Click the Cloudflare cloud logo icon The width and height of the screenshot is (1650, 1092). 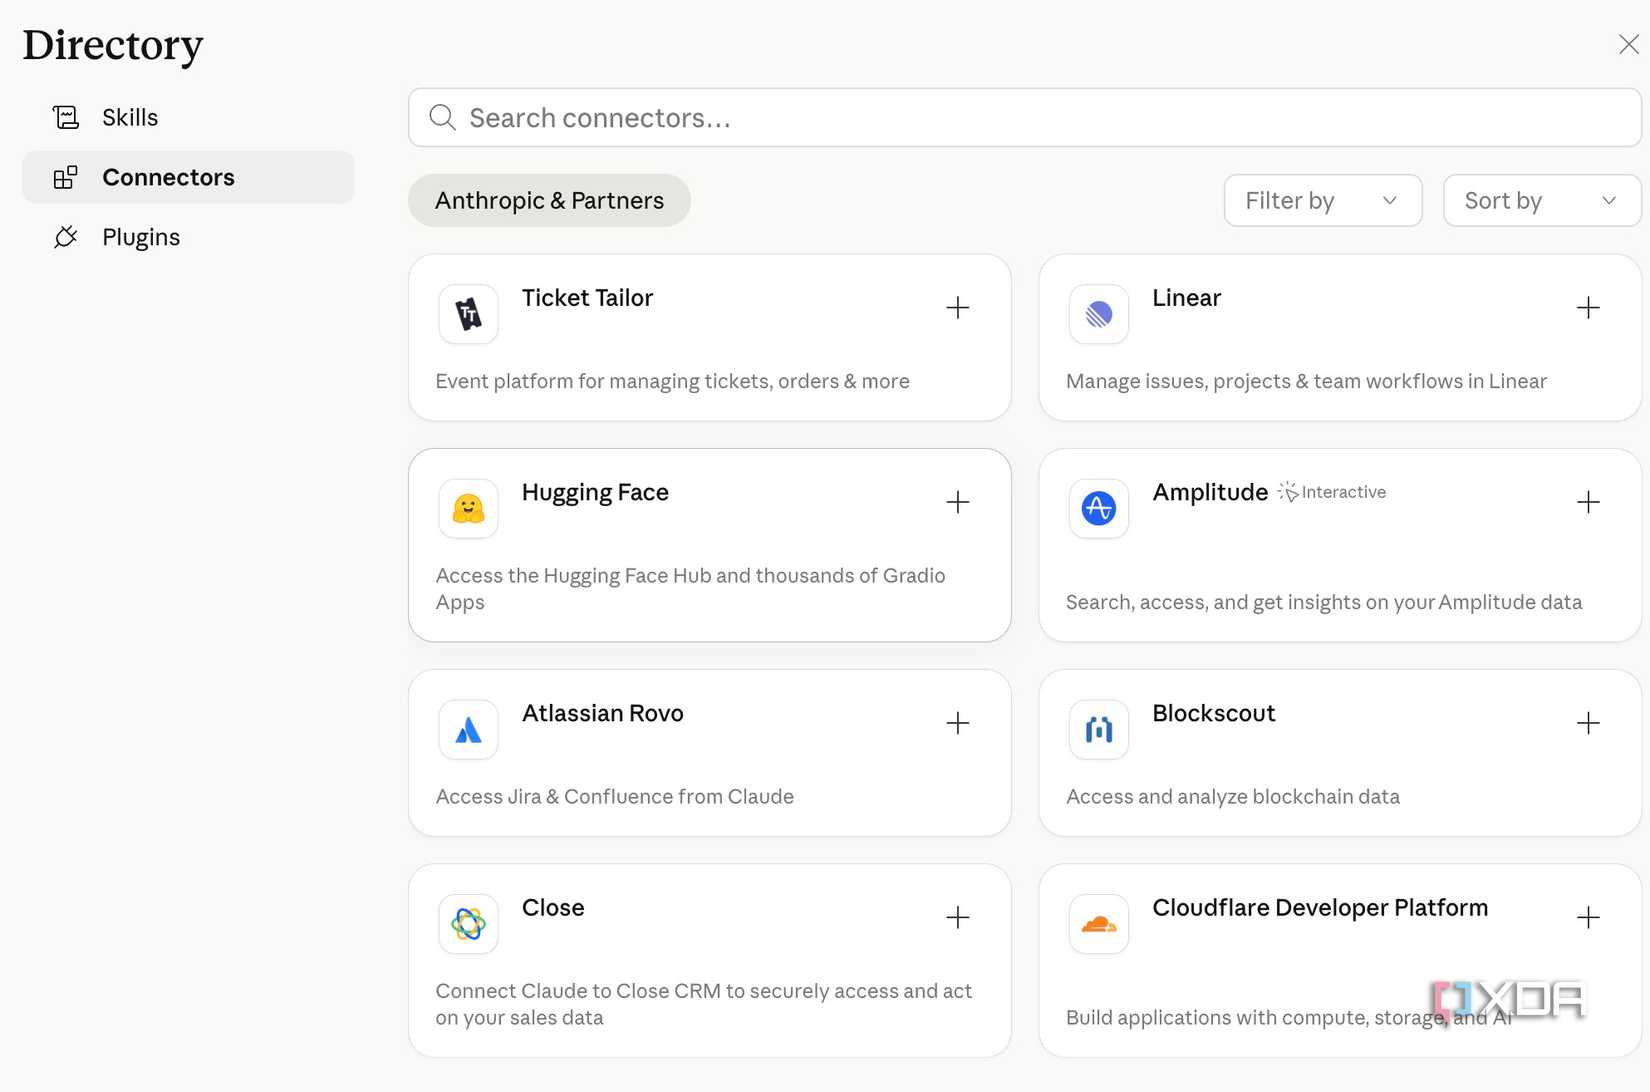[1098, 924]
